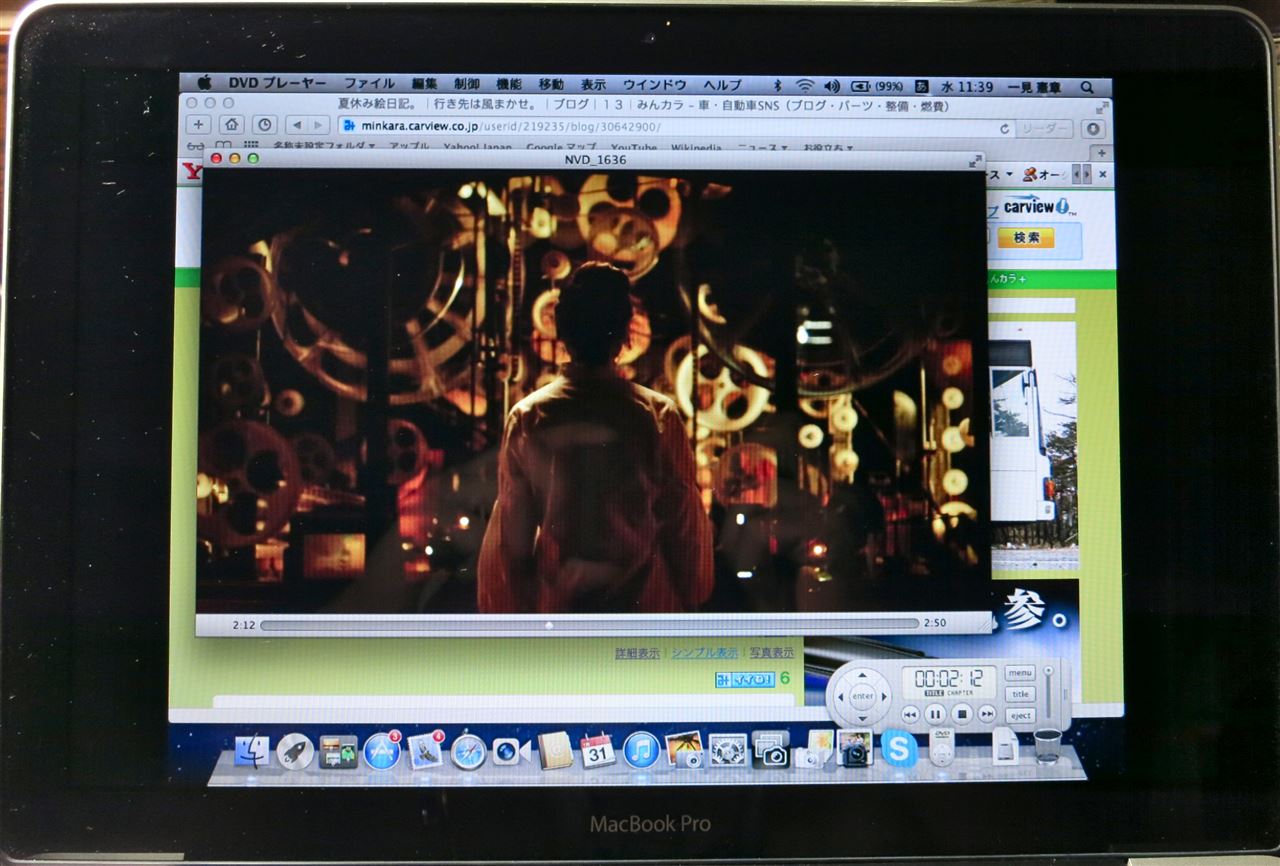Image resolution: width=1280 pixels, height=866 pixels.
Task: Open the ファイル menu
Action: [x=369, y=84]
